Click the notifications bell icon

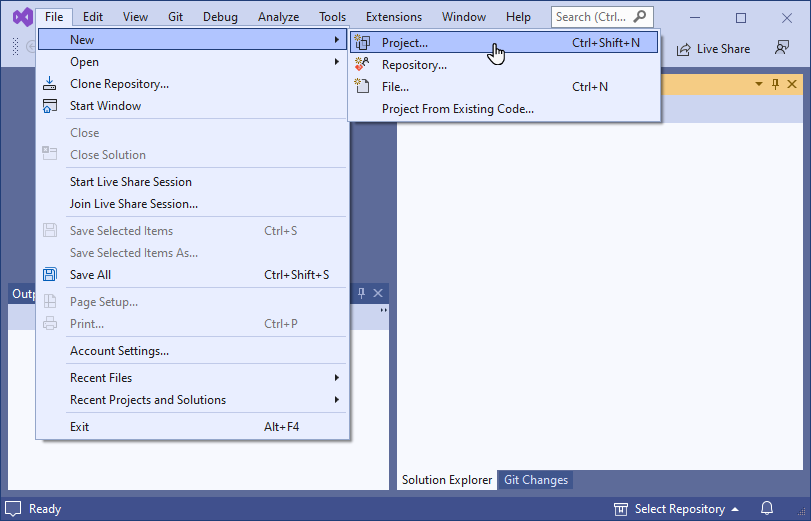[x=767, y=509]
